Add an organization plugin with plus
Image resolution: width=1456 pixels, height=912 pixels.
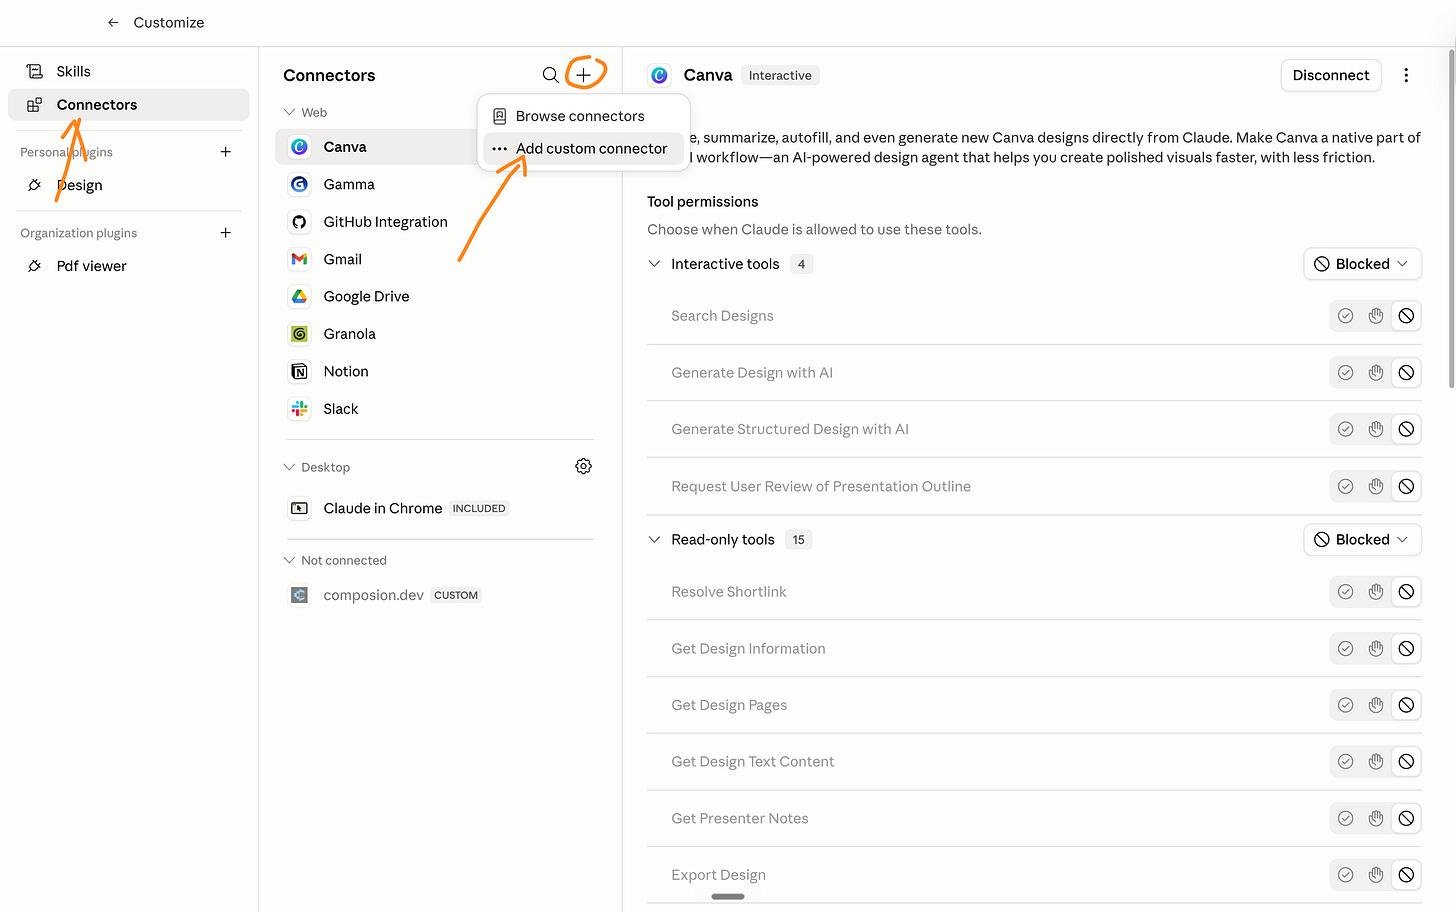[226, 233]
